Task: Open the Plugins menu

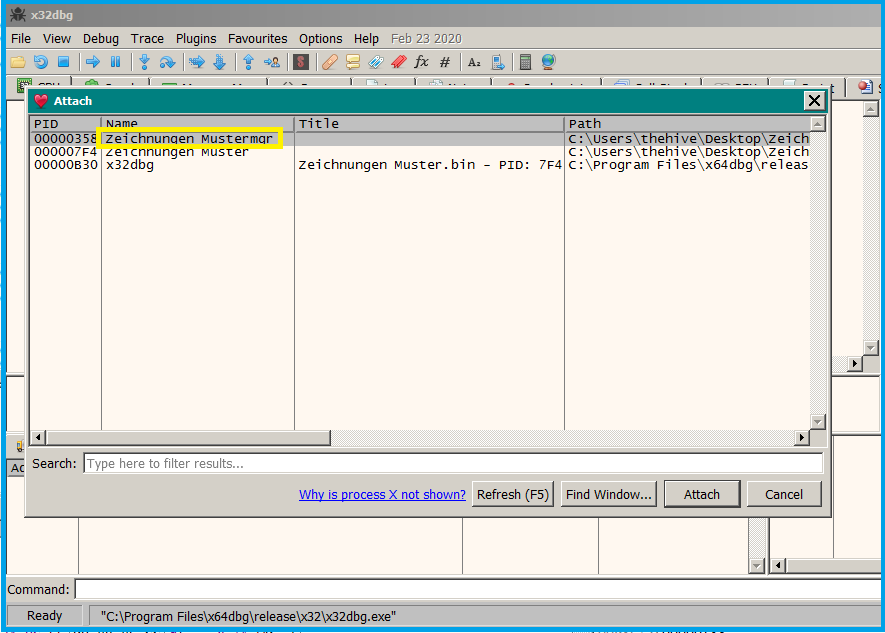Action: pos(196,38)
